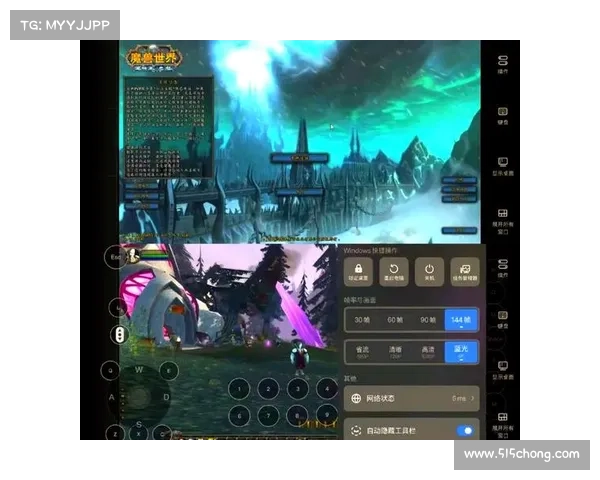The image size is (600, 480).
Task: Open the task manager shortcut icon
Action: pyautogui.click(x=463, y=270)
